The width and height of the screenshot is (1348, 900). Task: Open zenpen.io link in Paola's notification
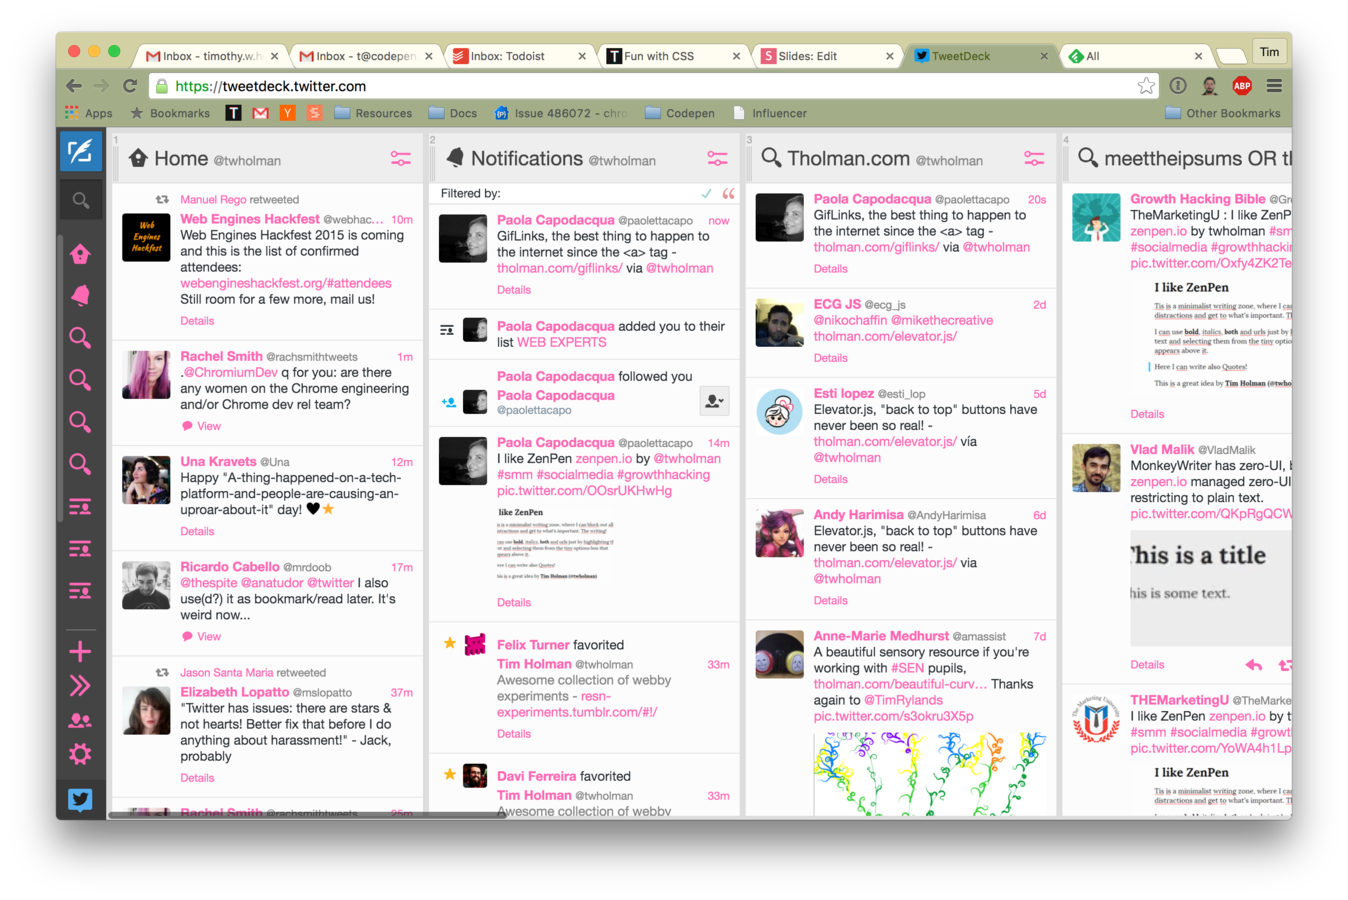(x=603, y=459)
